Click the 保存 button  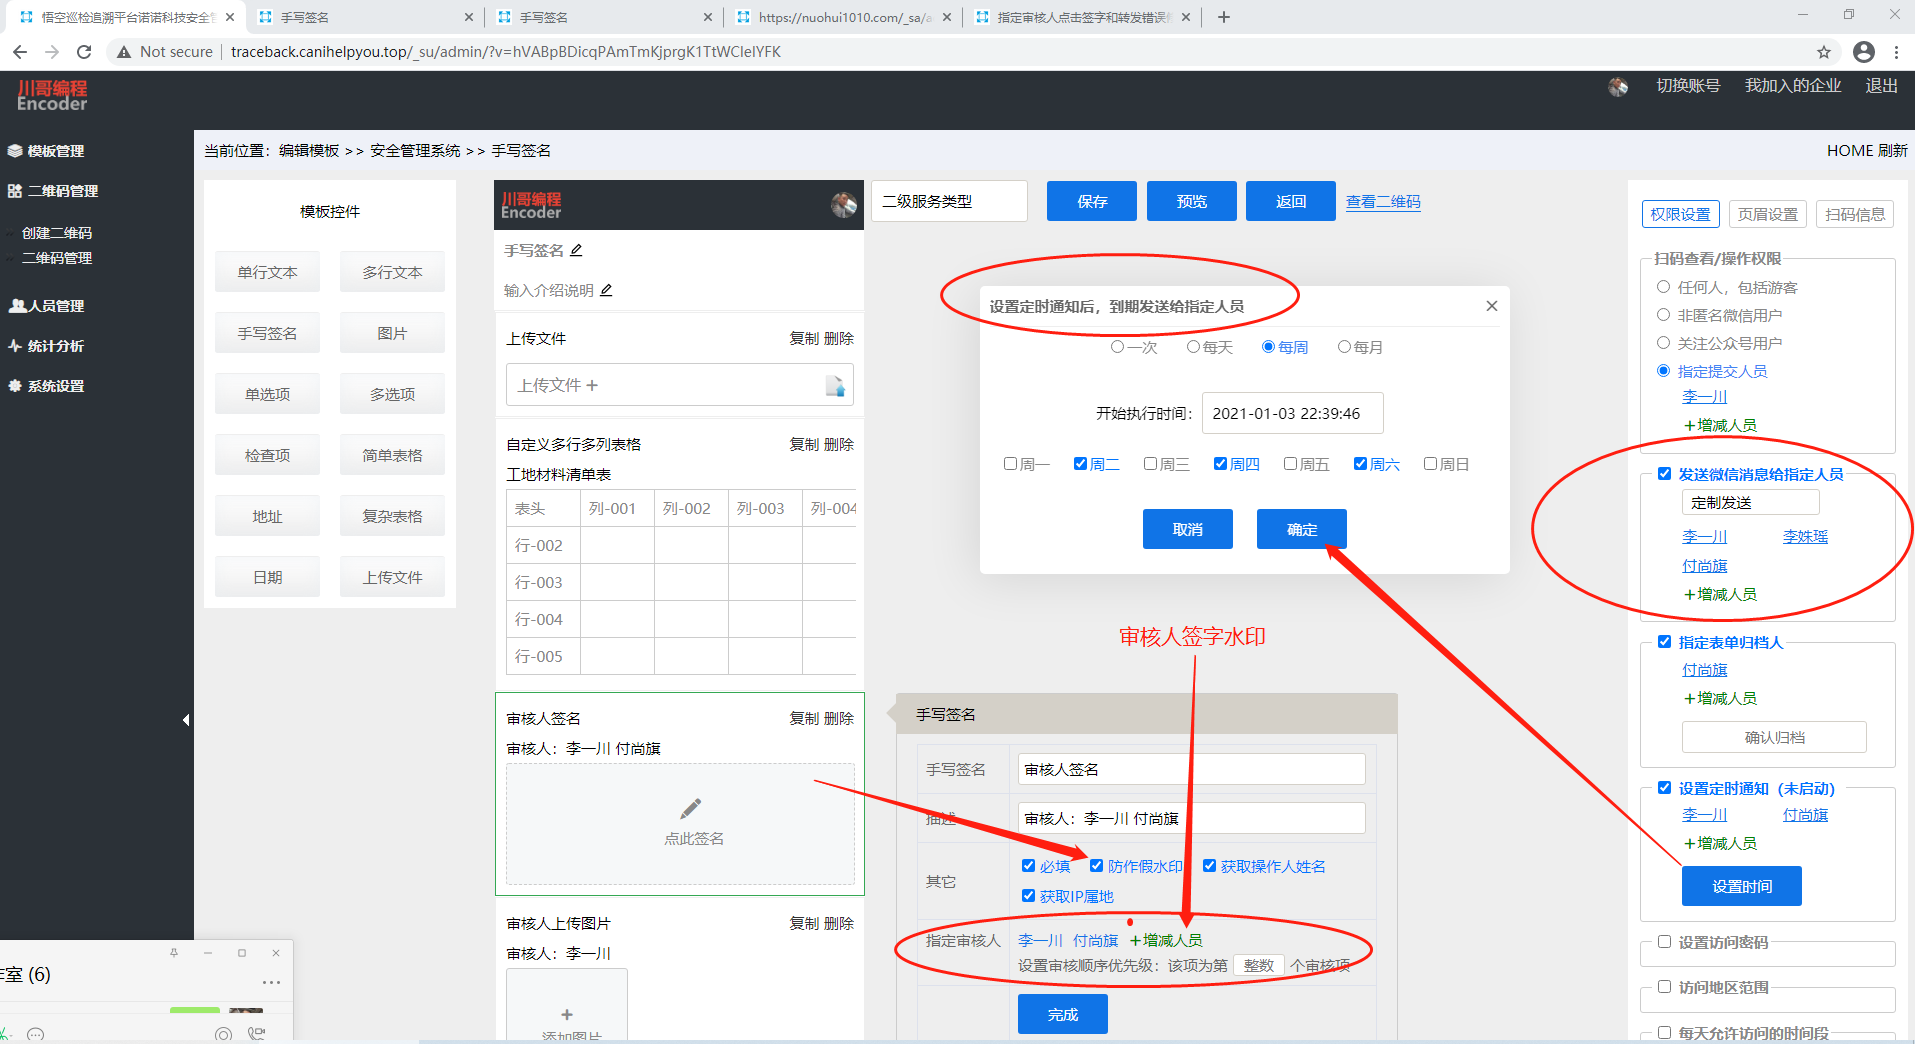(x=1091, y=201)
